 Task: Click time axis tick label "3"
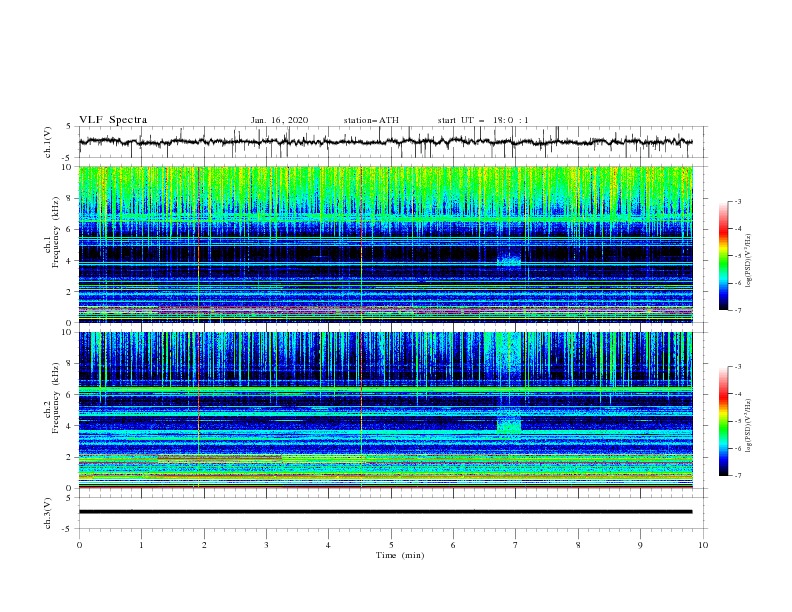pos(266,545)
